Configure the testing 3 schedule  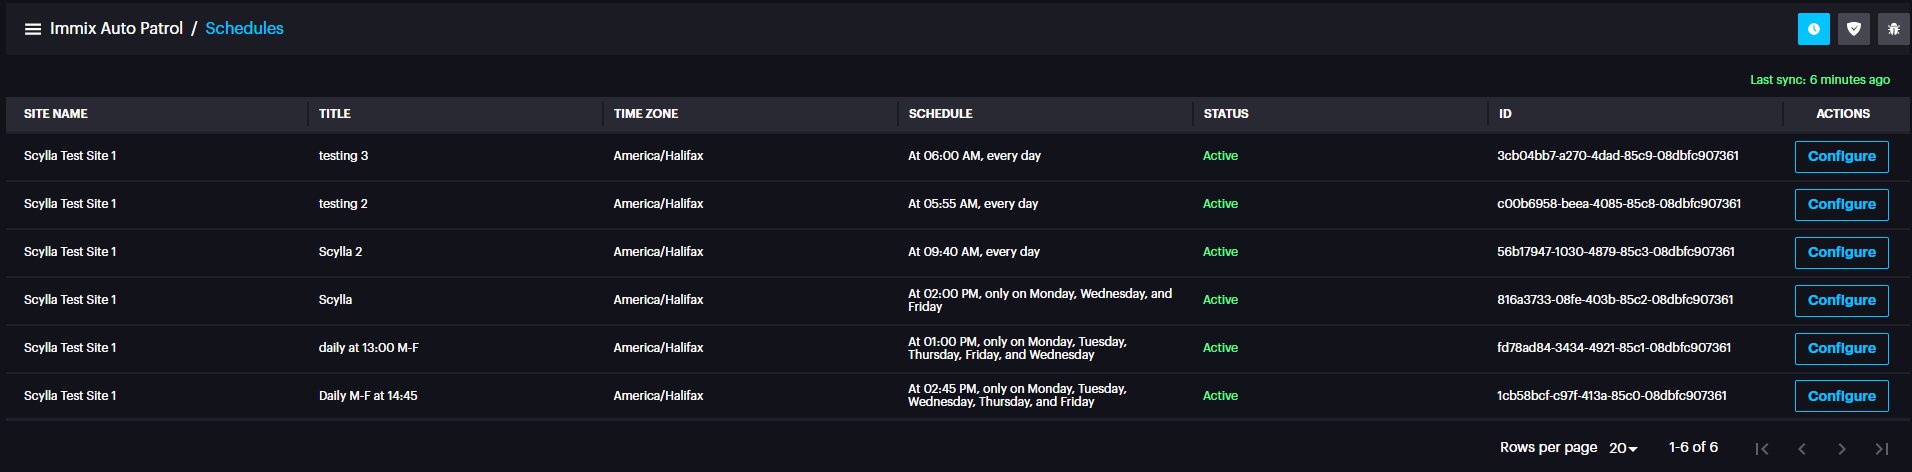1841,157
